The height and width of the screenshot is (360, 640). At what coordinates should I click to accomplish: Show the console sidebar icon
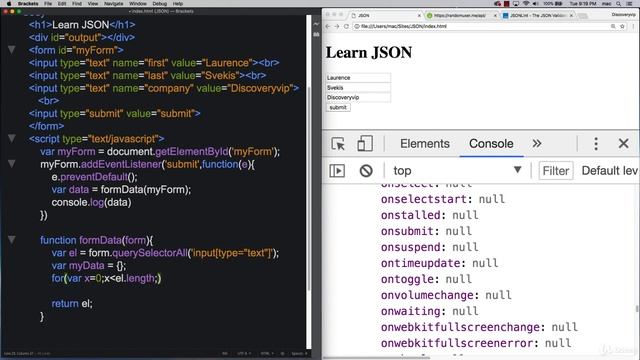tap(337, 171)
